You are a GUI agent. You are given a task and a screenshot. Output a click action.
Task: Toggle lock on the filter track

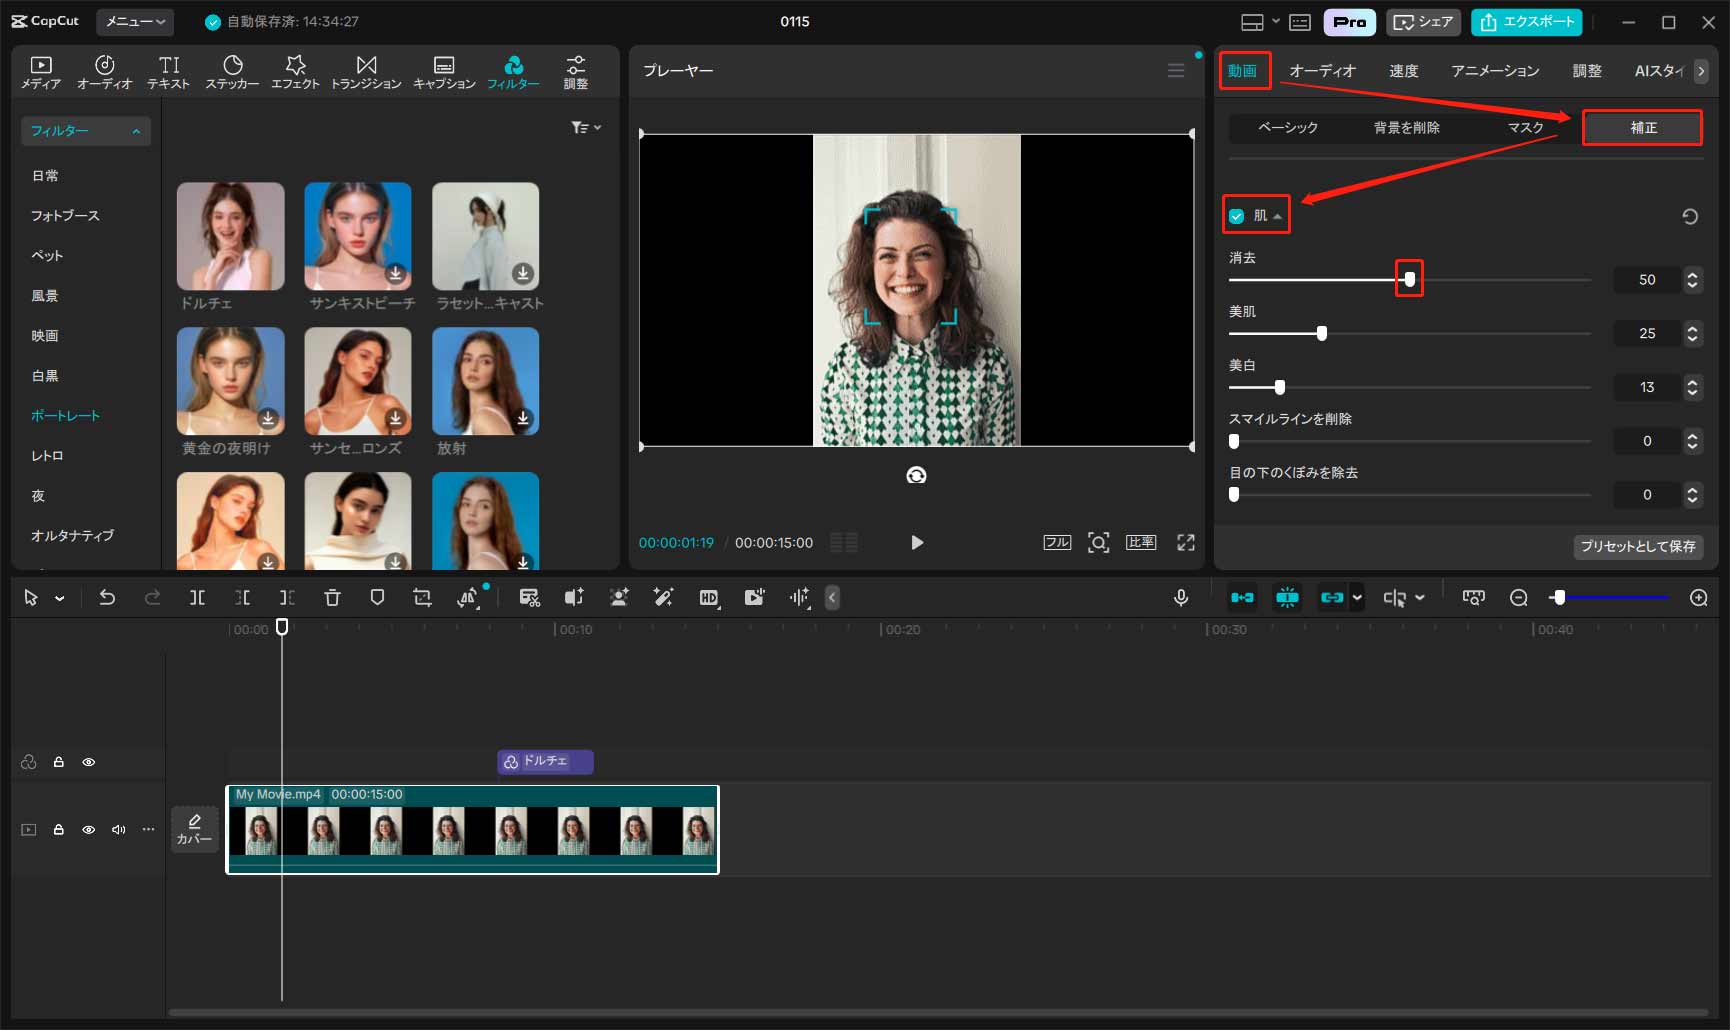point(59,762)
